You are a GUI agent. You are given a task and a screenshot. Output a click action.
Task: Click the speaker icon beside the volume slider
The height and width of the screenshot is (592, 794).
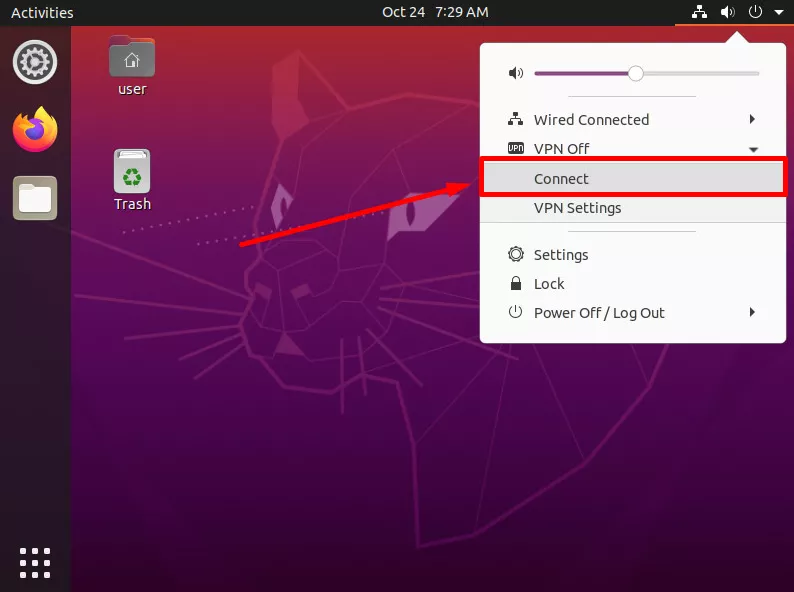coord(515,73)
